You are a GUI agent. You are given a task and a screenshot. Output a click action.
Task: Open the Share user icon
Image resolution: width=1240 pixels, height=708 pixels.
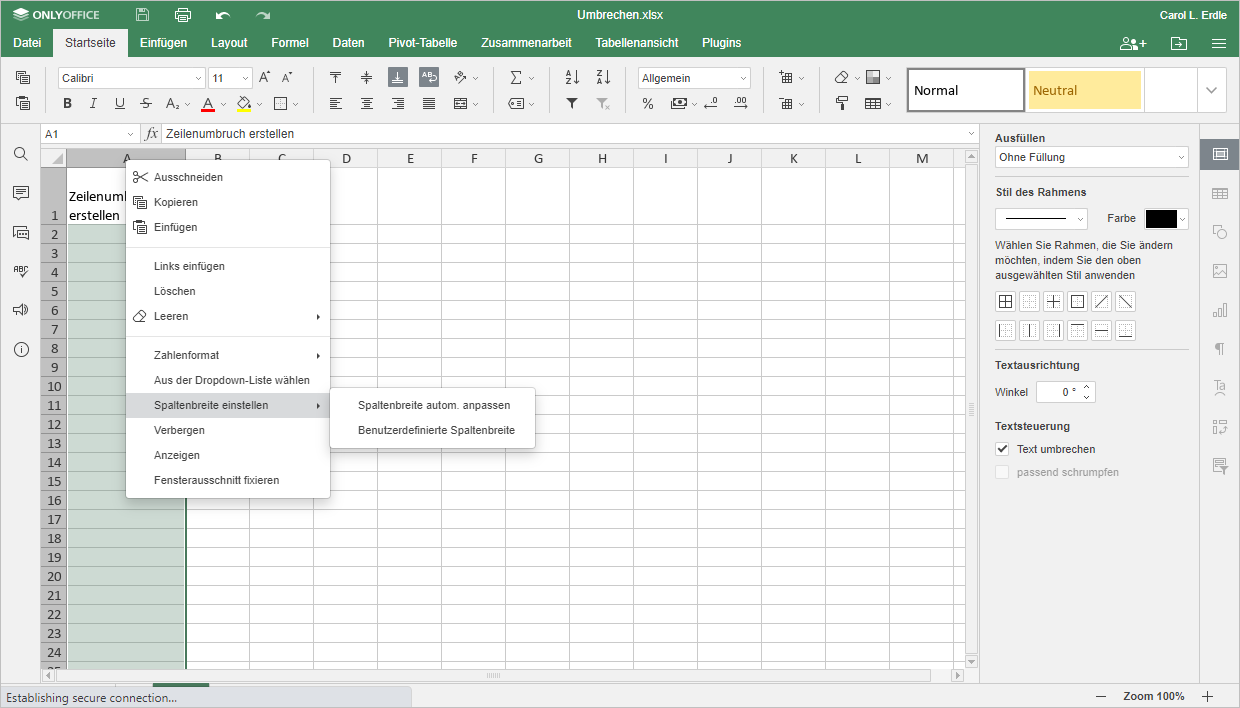tap(1133, 43)
